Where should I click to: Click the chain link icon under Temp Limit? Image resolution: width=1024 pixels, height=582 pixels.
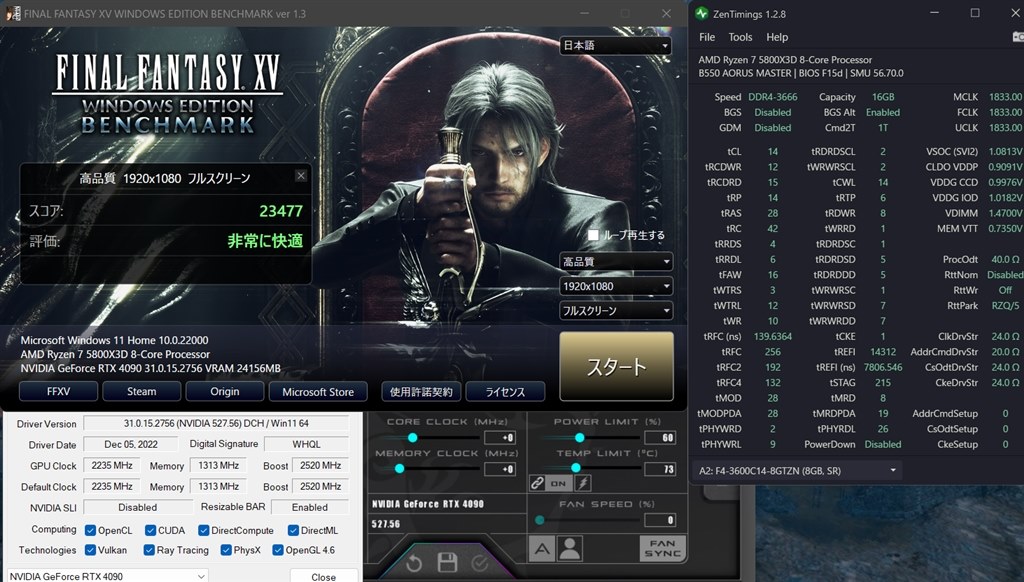point(537,483)
